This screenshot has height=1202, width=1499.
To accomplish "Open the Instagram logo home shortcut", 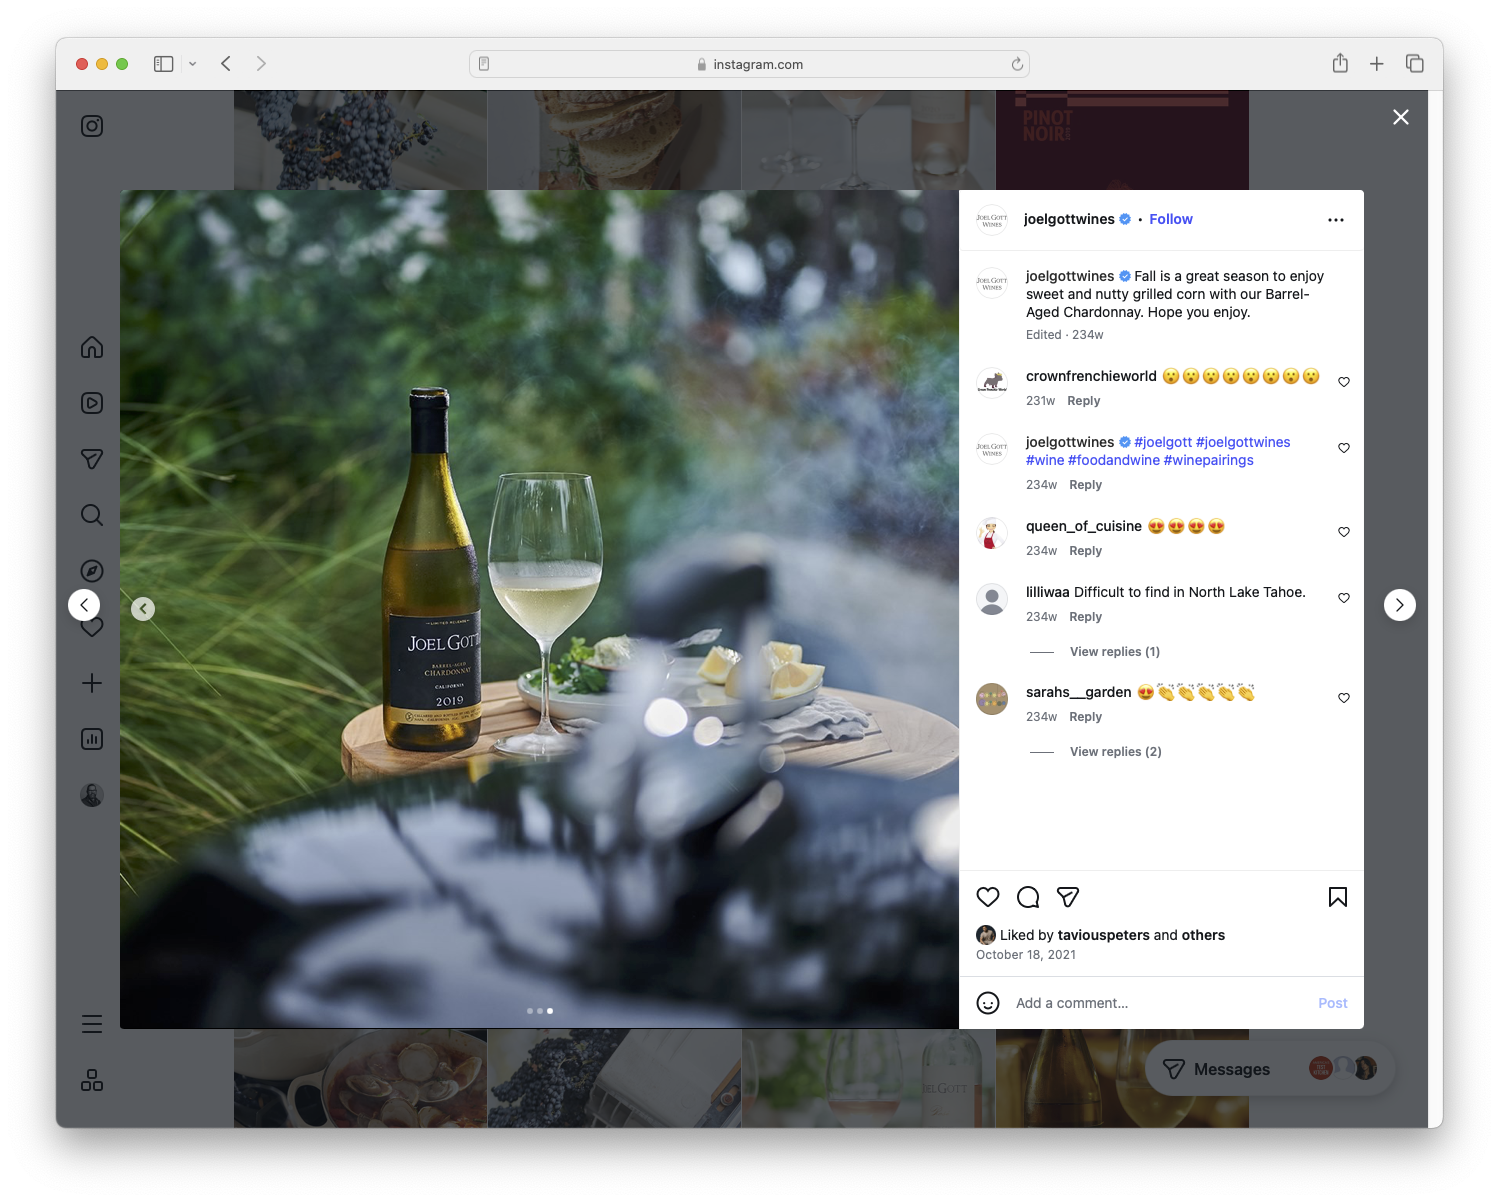I will [x=91, y=126].
